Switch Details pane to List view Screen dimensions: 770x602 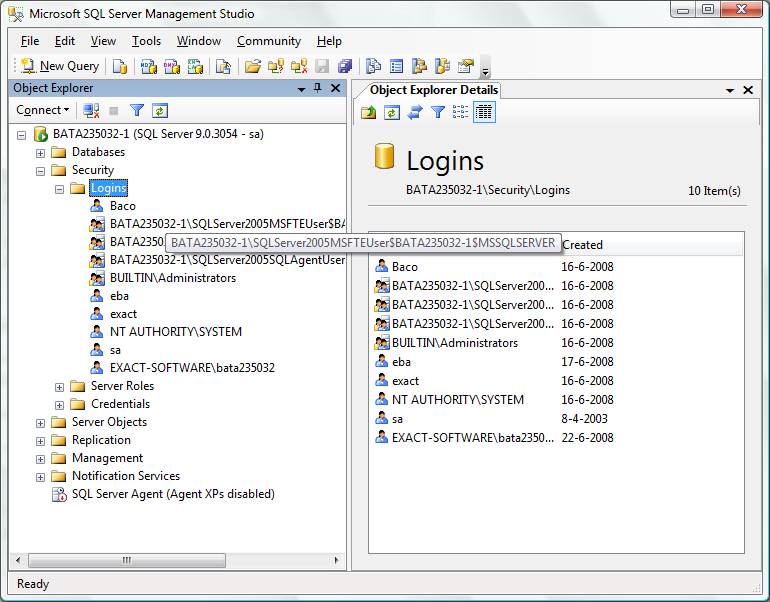click(x=460, y=112)
